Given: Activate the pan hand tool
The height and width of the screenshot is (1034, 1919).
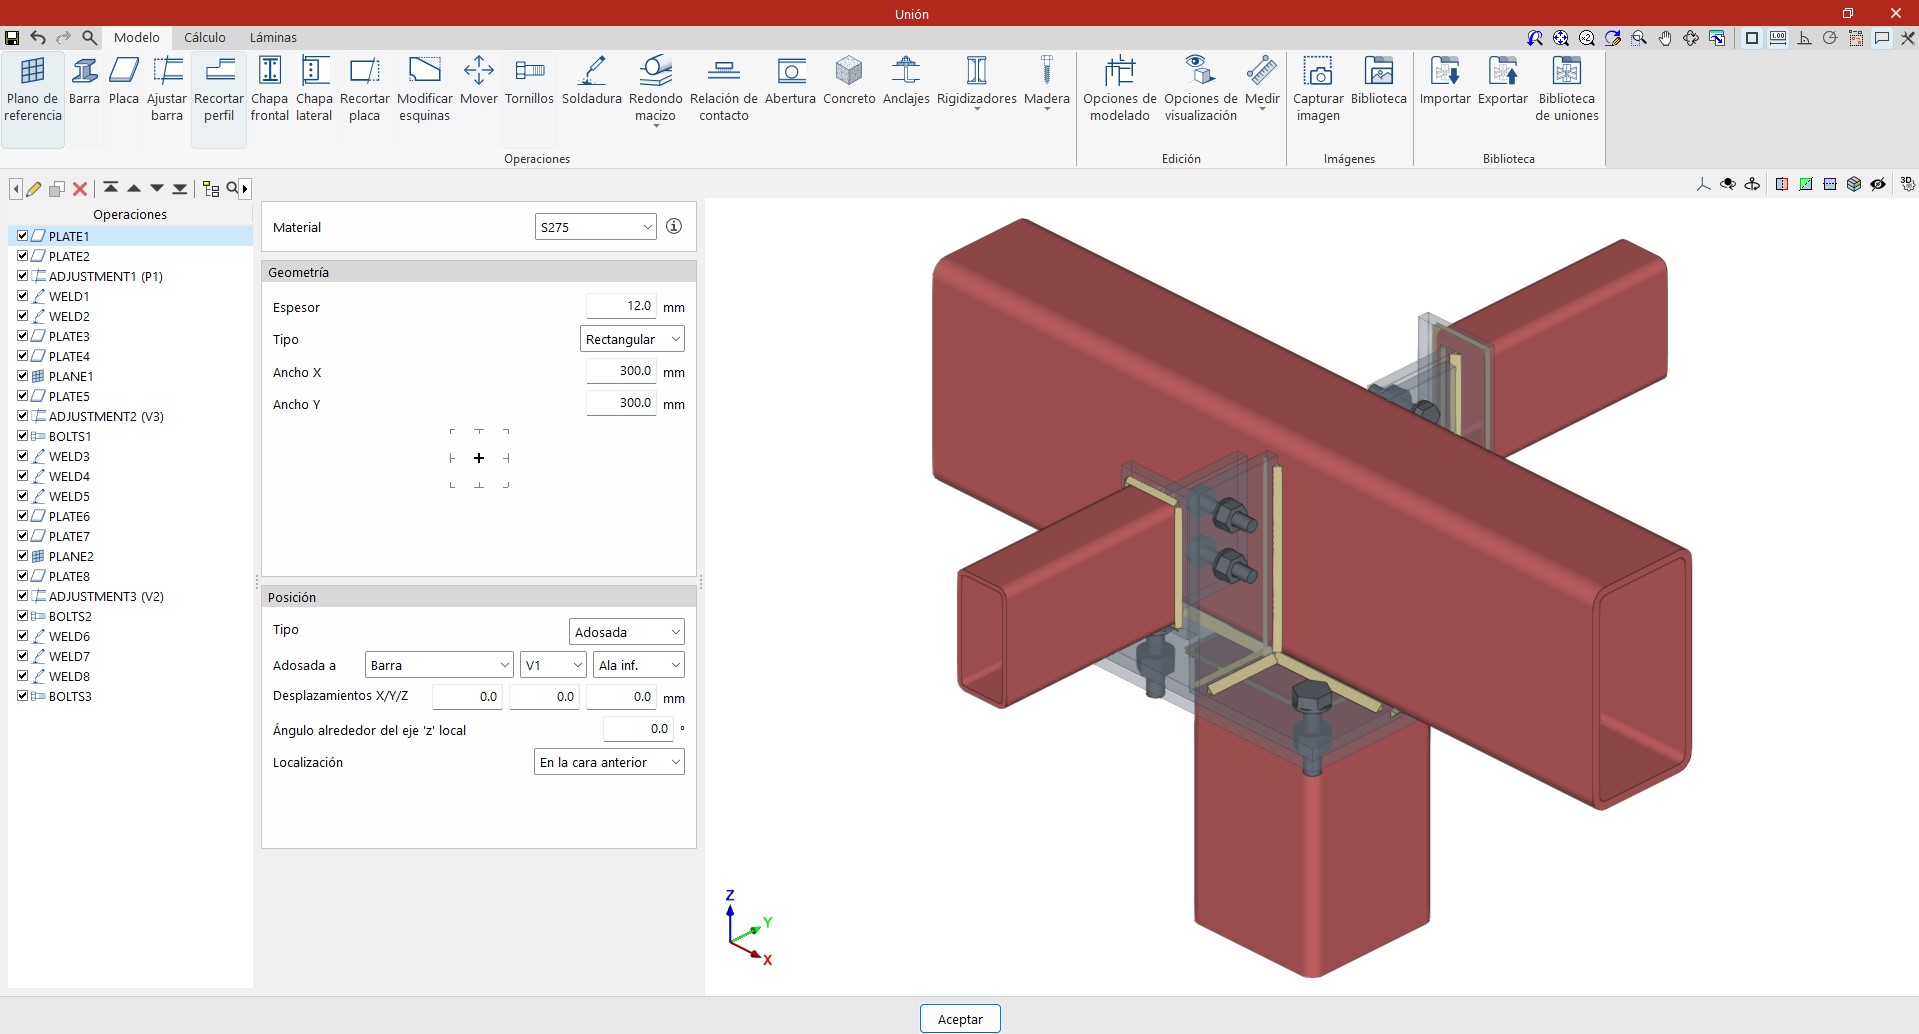Looking at the screenshot, I should 1665,38.
